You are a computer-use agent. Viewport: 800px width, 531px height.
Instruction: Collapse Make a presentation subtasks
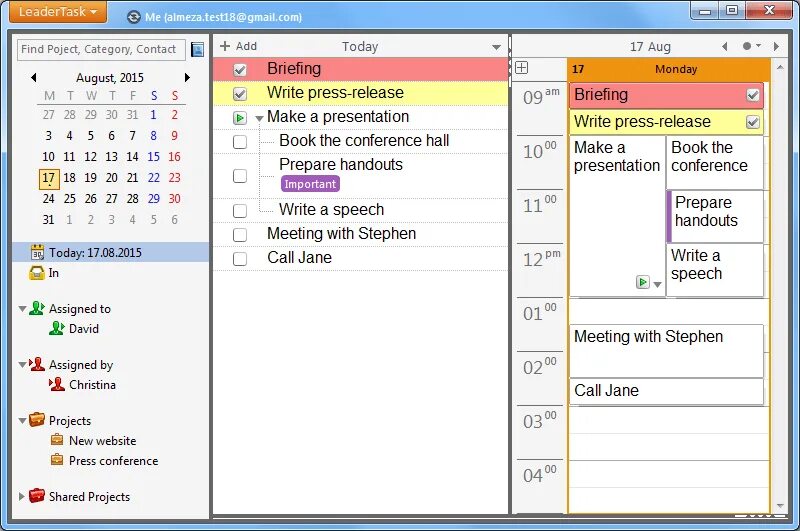click(259, 118)
